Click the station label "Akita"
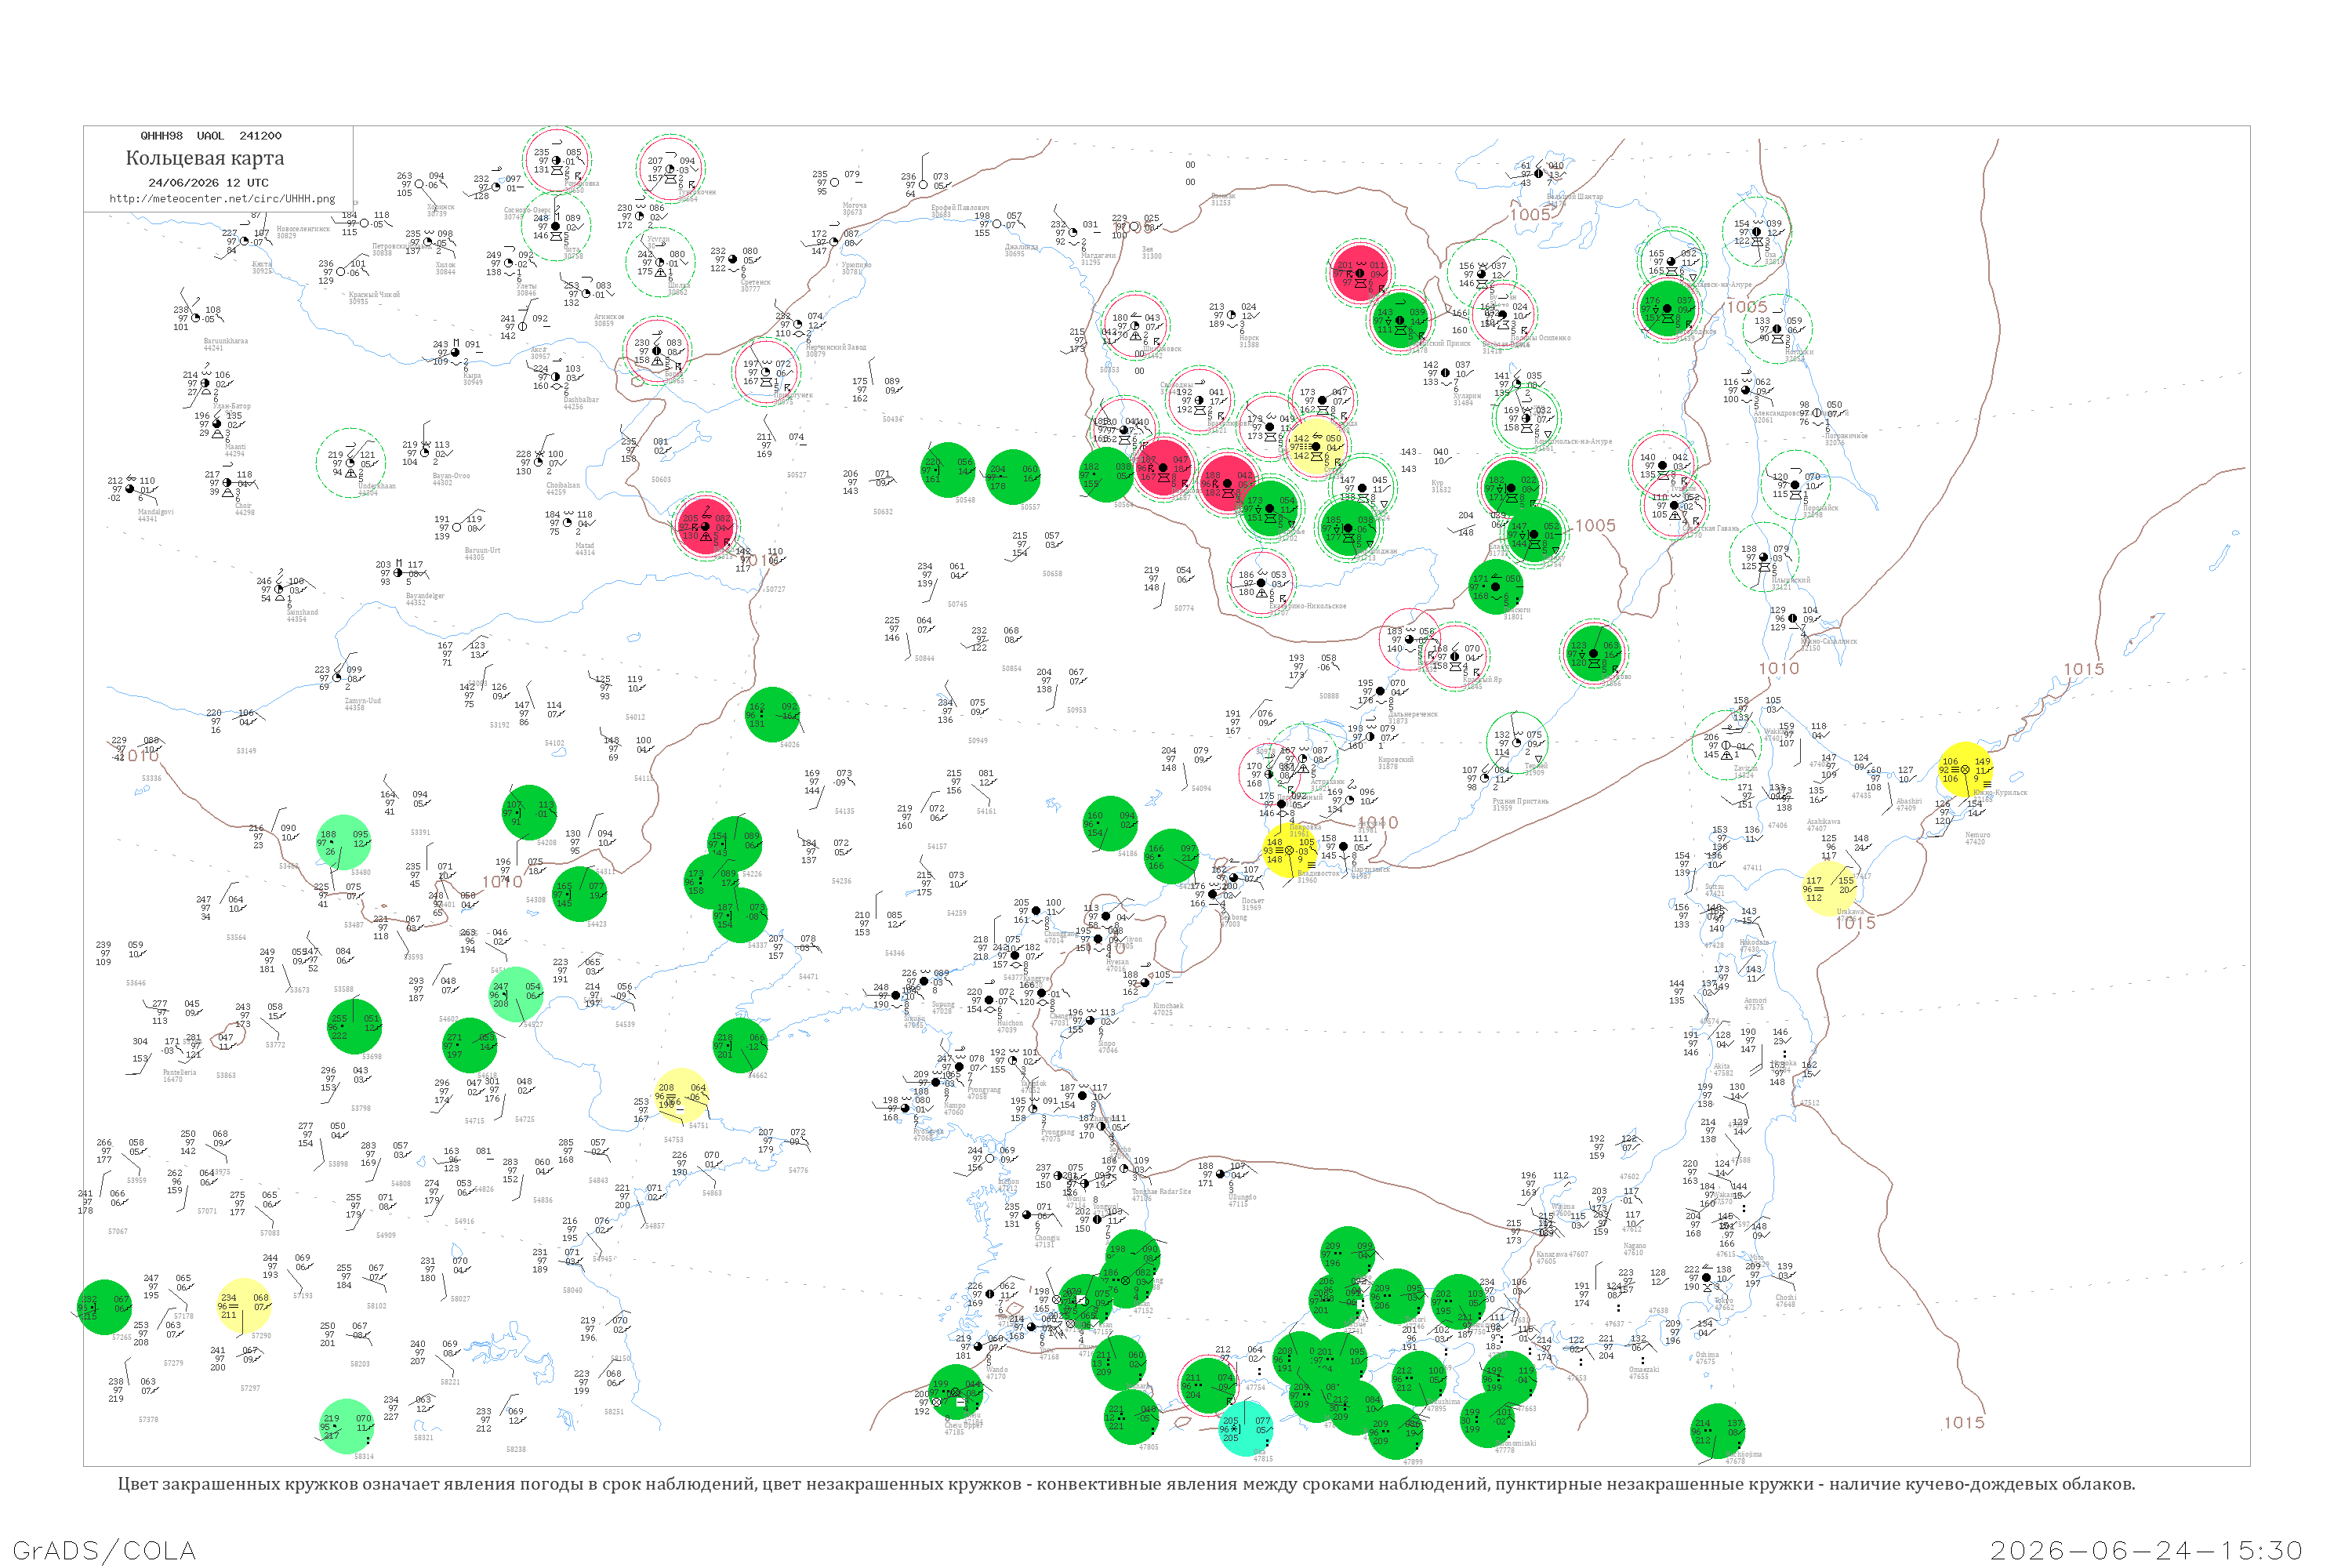Image resolution: width=2352 pixels, height=1568 pixels. tap(1722, 1066)
